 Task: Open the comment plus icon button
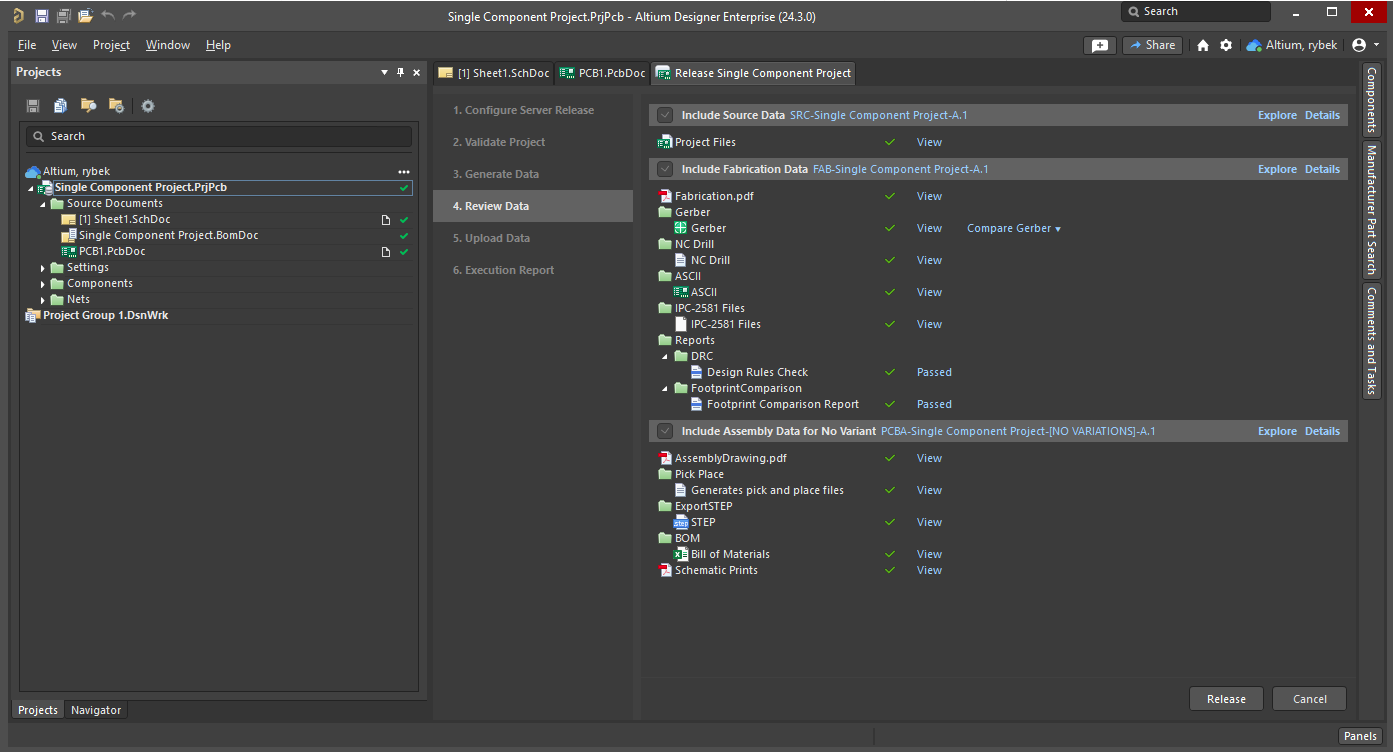pyautogui.click(x=1100, y=45)
